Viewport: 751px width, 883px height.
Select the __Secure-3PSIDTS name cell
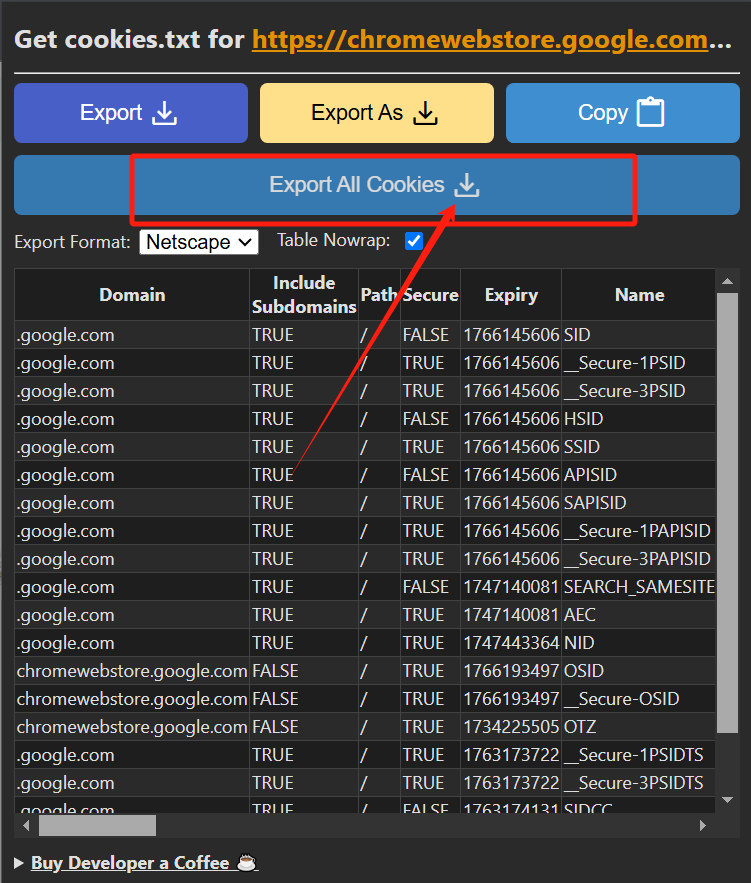click(639, 783)
